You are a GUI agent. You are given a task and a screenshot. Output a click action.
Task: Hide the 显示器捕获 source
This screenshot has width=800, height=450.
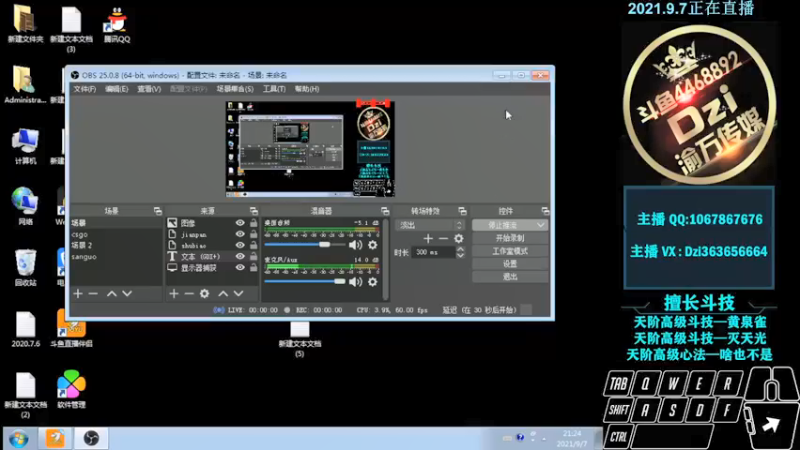[x=240, y=268]
